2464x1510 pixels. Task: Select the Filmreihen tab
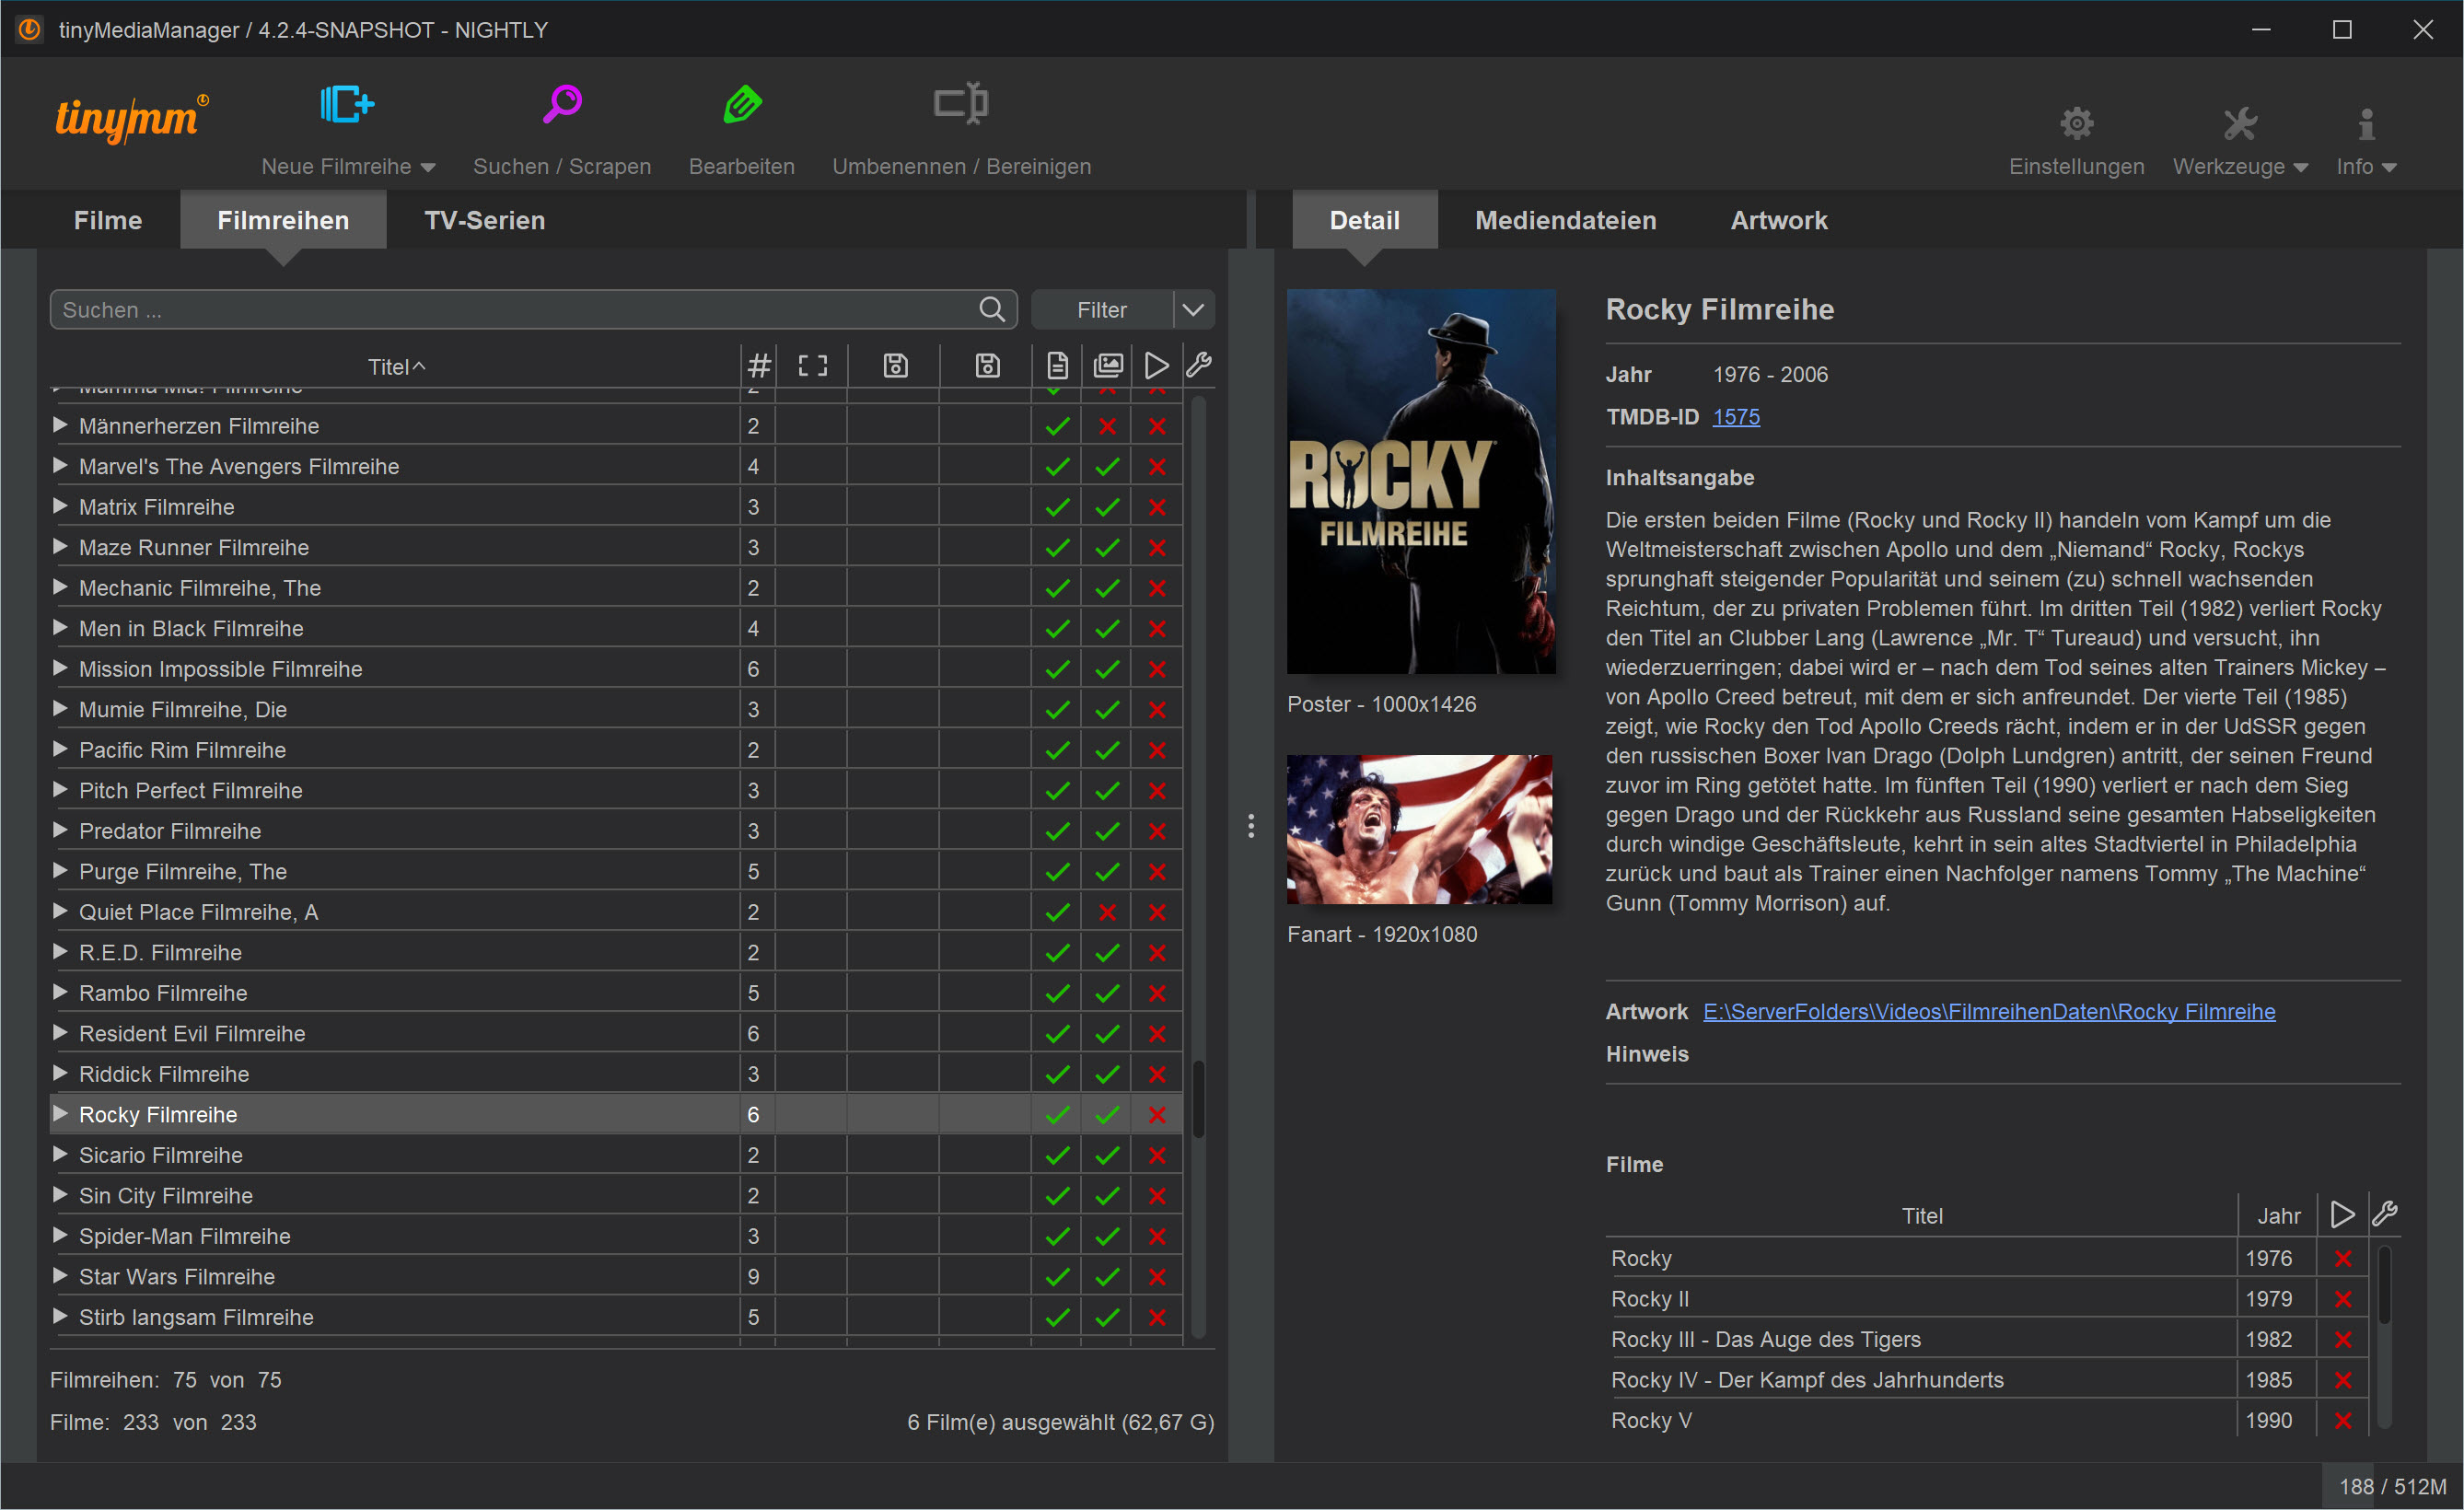(283, 220)
